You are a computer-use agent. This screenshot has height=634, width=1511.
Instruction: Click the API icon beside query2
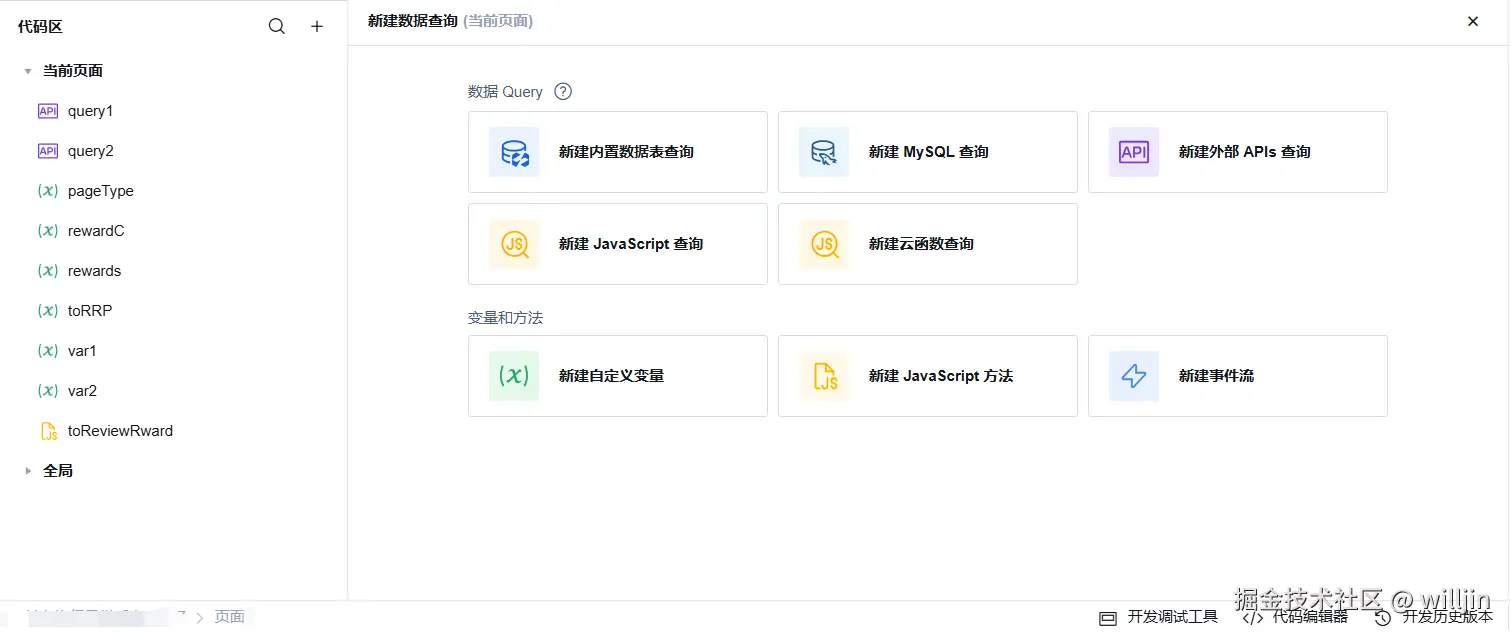pos(48,151)
